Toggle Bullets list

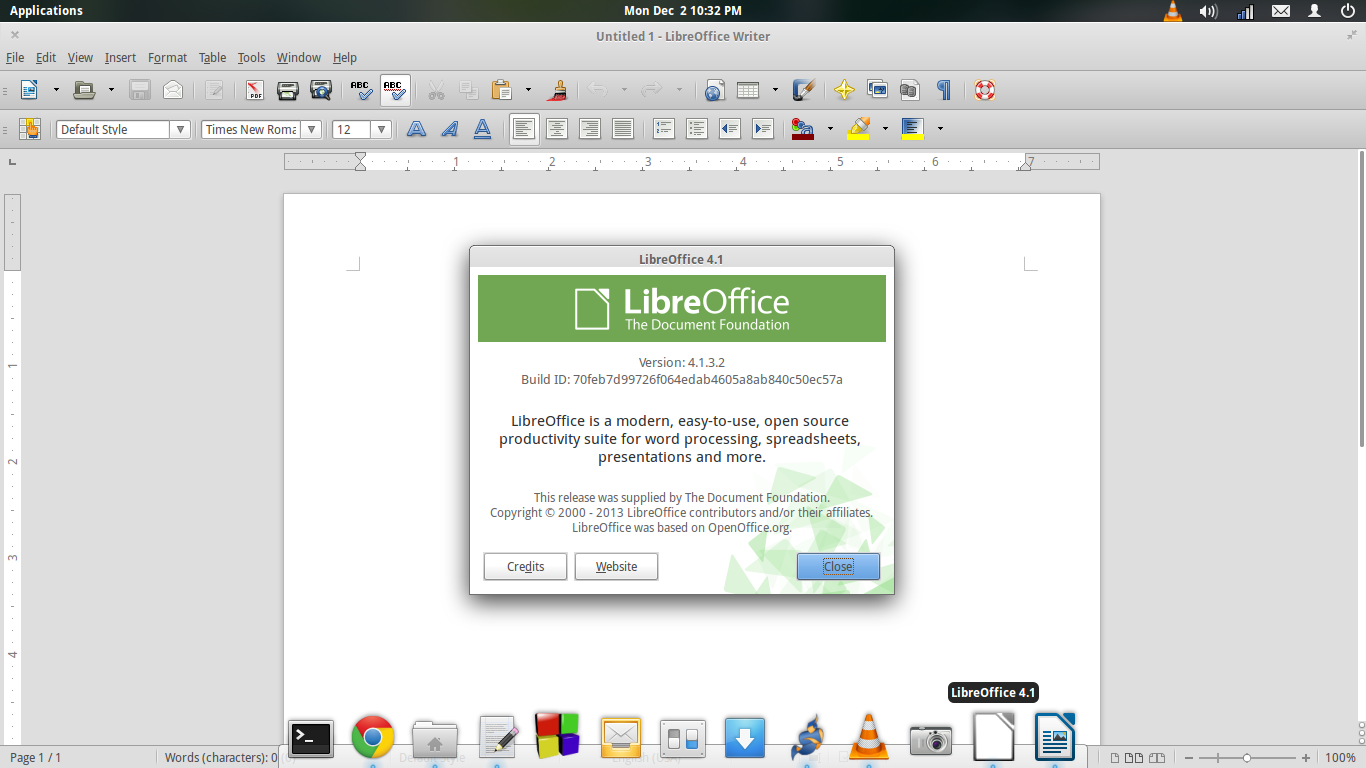pos(697,129)
